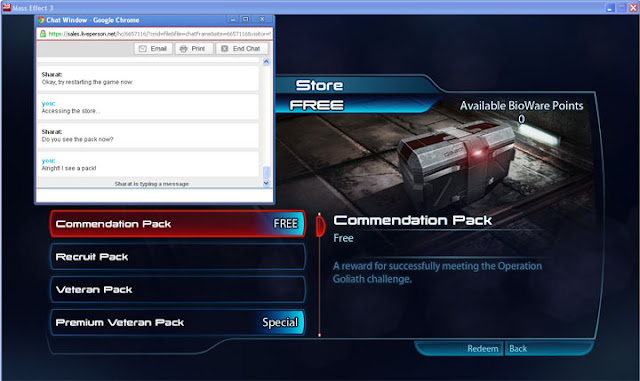
Task: Click the green padlock in address bar
Action: pyautogui.click(x=43, y=34)
